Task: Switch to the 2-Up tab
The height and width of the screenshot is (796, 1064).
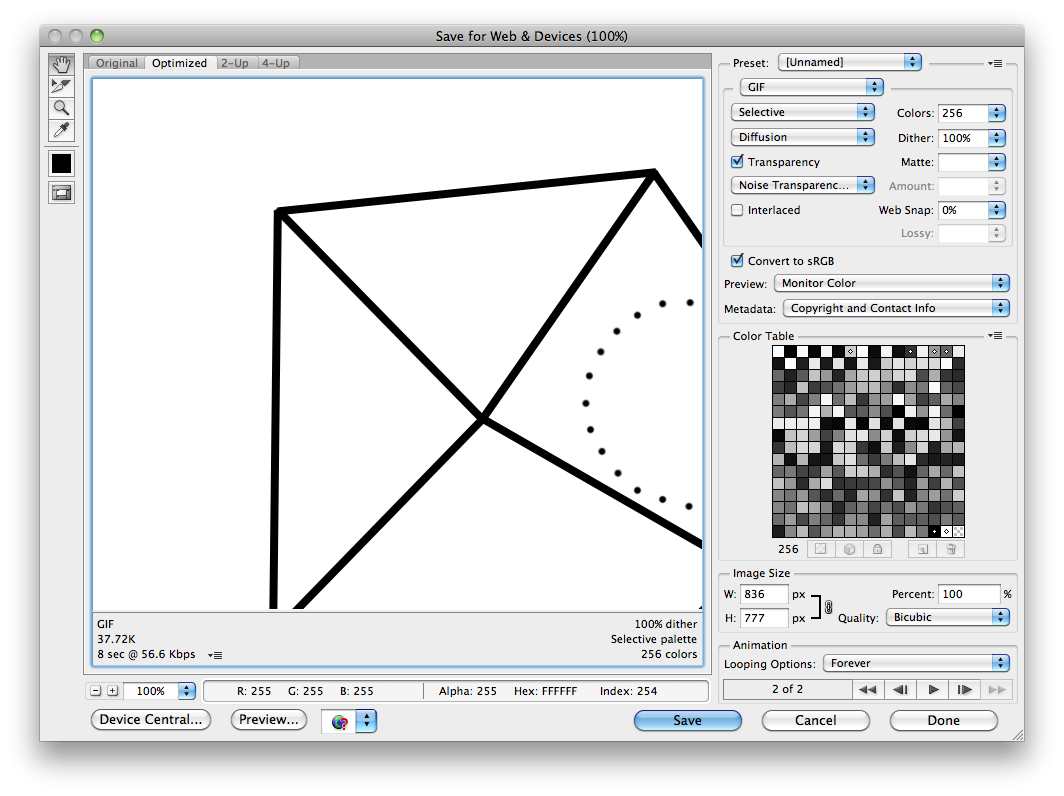Action: click(235, 63)
